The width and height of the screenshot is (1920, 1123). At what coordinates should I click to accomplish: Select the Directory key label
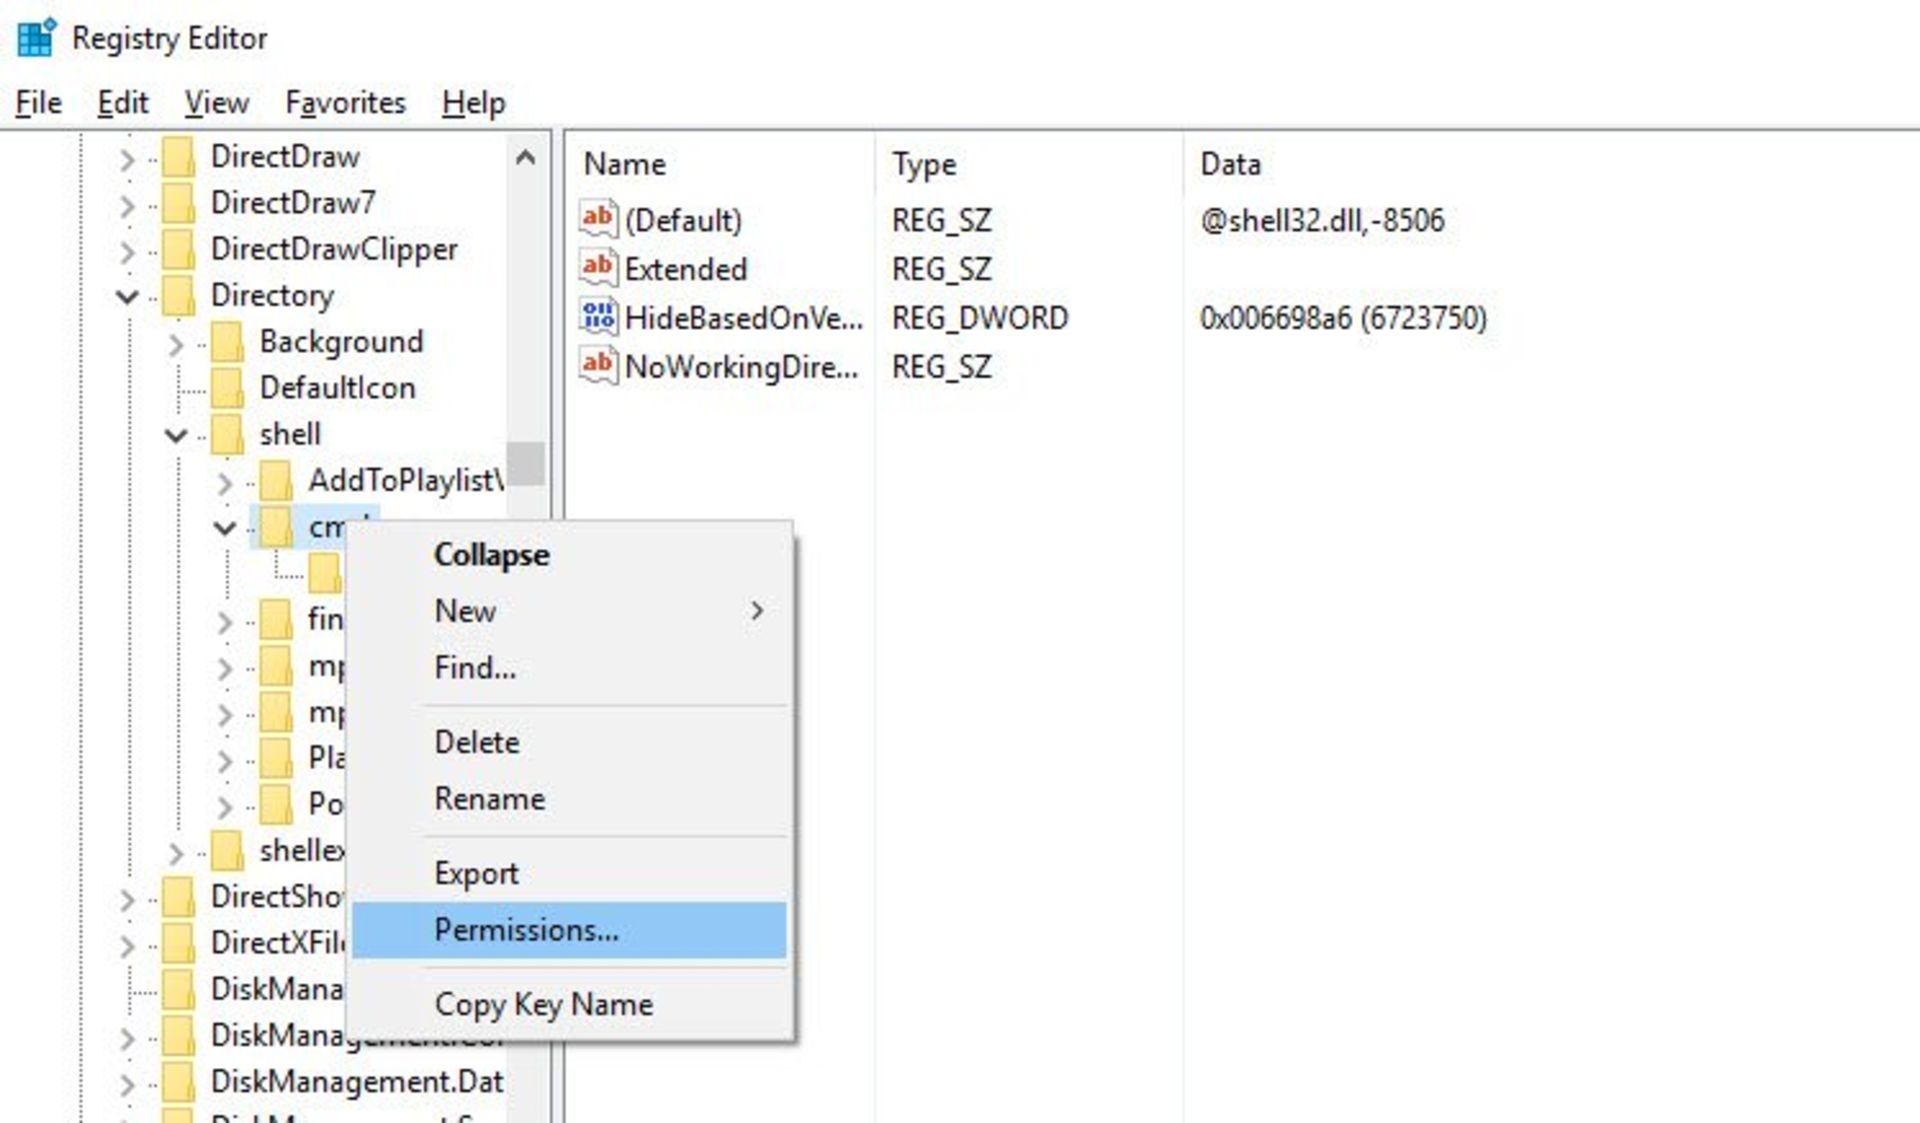[272, 296]
